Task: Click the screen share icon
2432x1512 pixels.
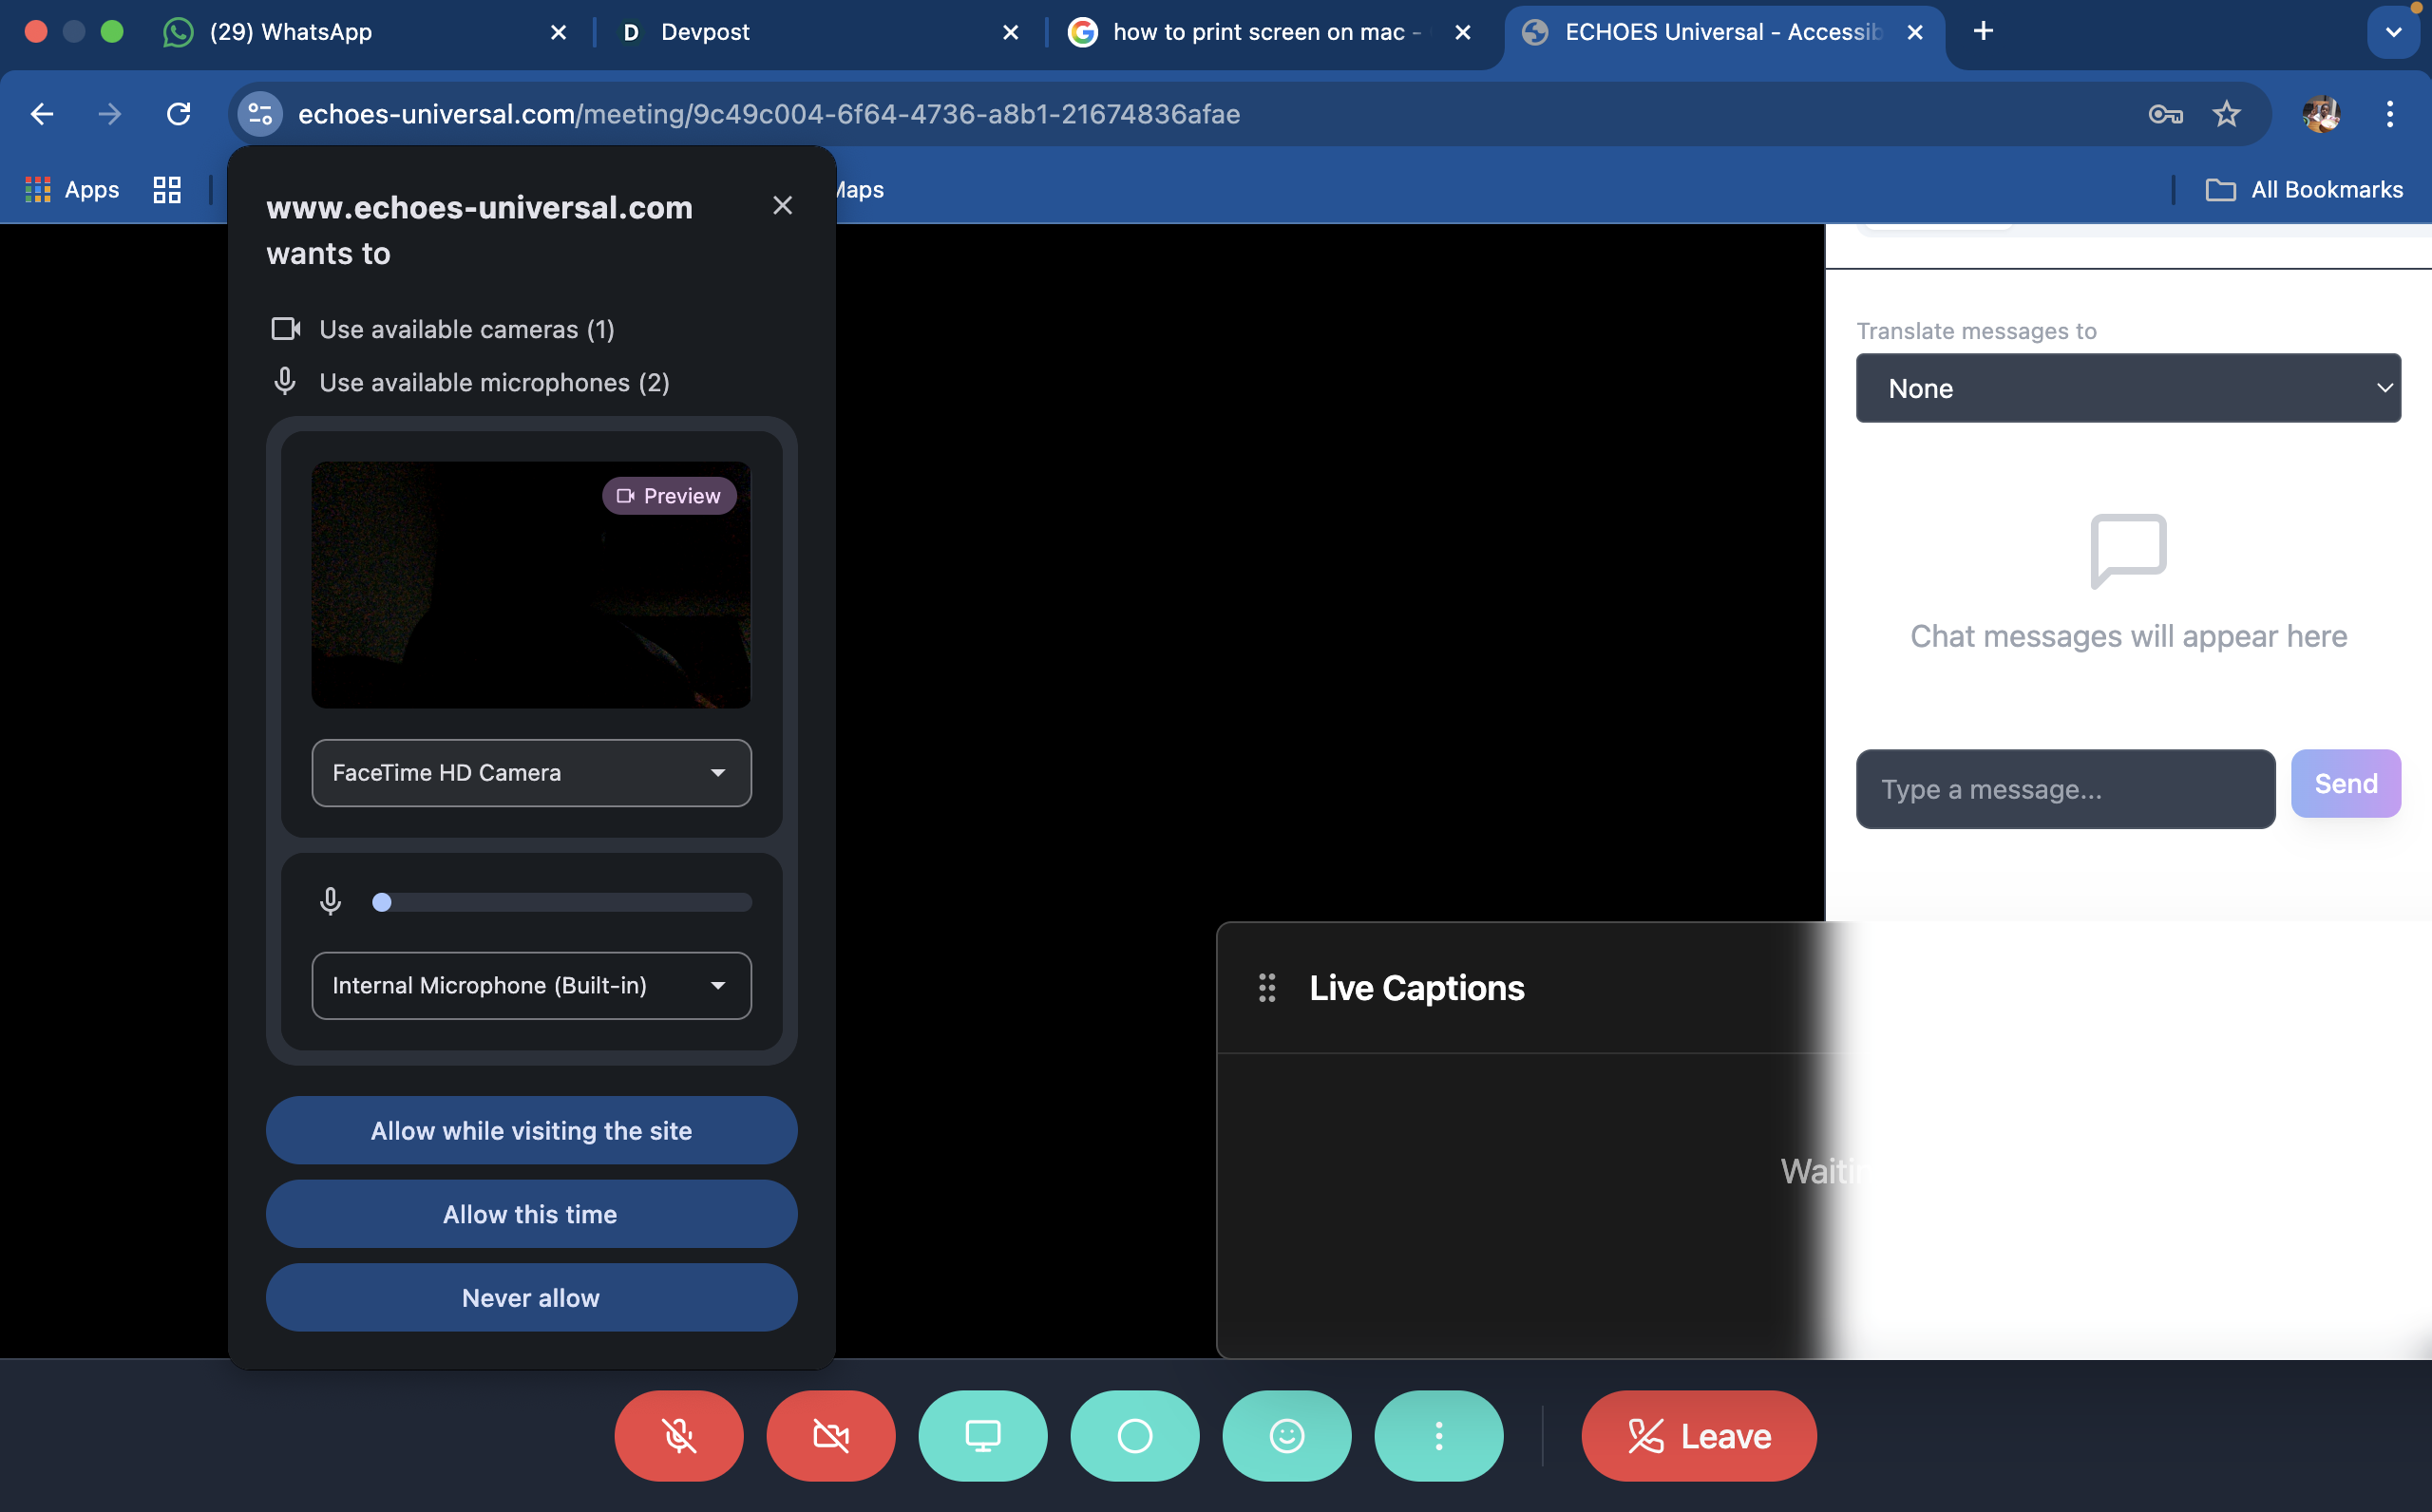Action: (983, 1436)
